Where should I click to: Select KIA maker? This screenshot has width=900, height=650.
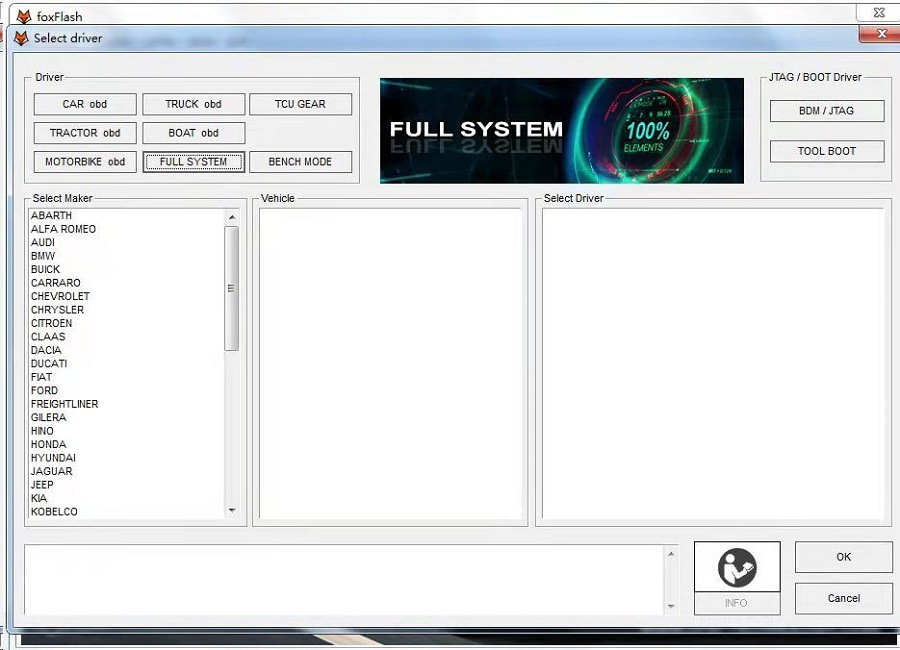coord(39,498)
